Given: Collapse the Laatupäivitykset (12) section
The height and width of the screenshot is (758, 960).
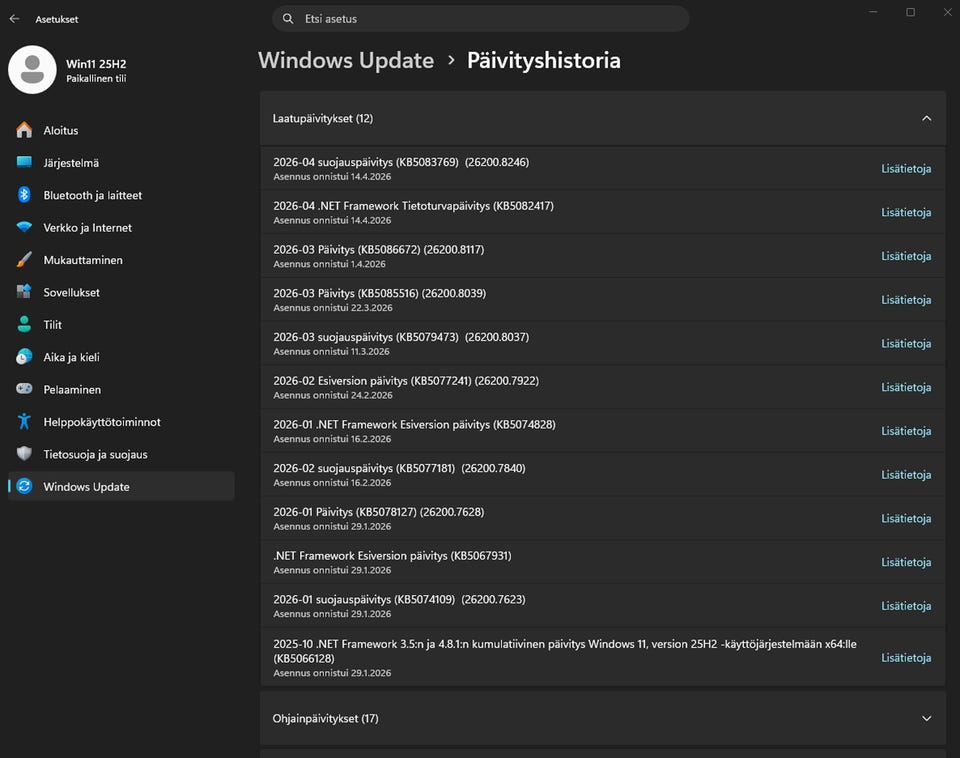Looking at the screenshot, I should point(926,118).
